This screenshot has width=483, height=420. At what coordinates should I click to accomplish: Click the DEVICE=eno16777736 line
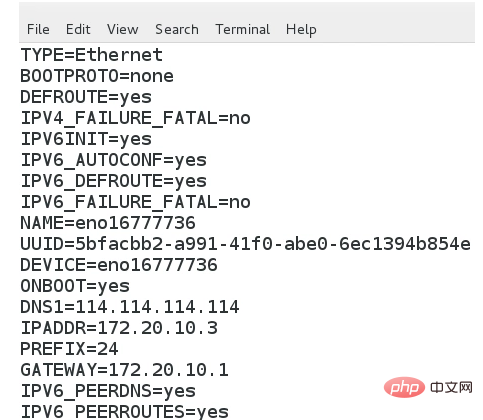[x=119, y=265]
